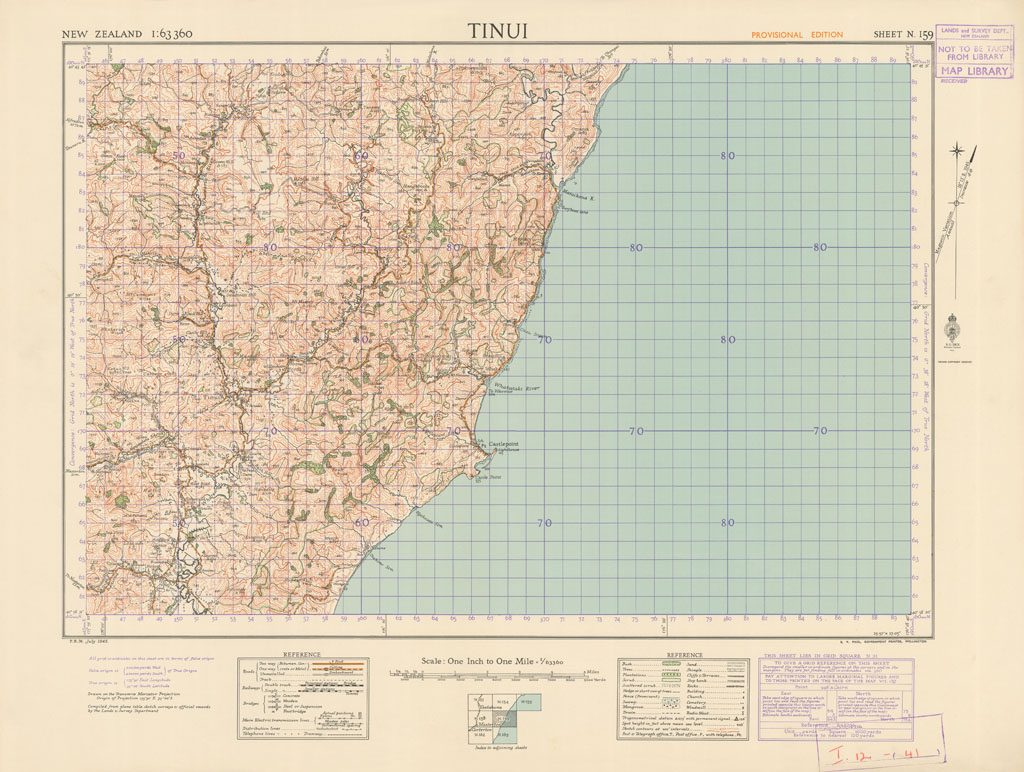Open the left REFERENCE legend for roads

pos(303,697)
